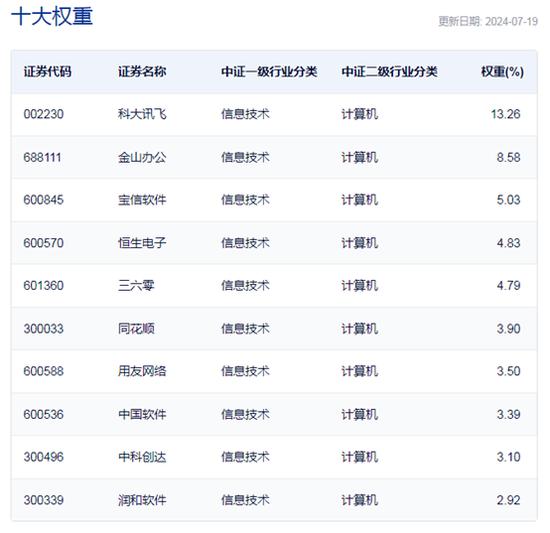
Task: Click 计算机 in the 中科创达 row
Action: tap(360, 457)
